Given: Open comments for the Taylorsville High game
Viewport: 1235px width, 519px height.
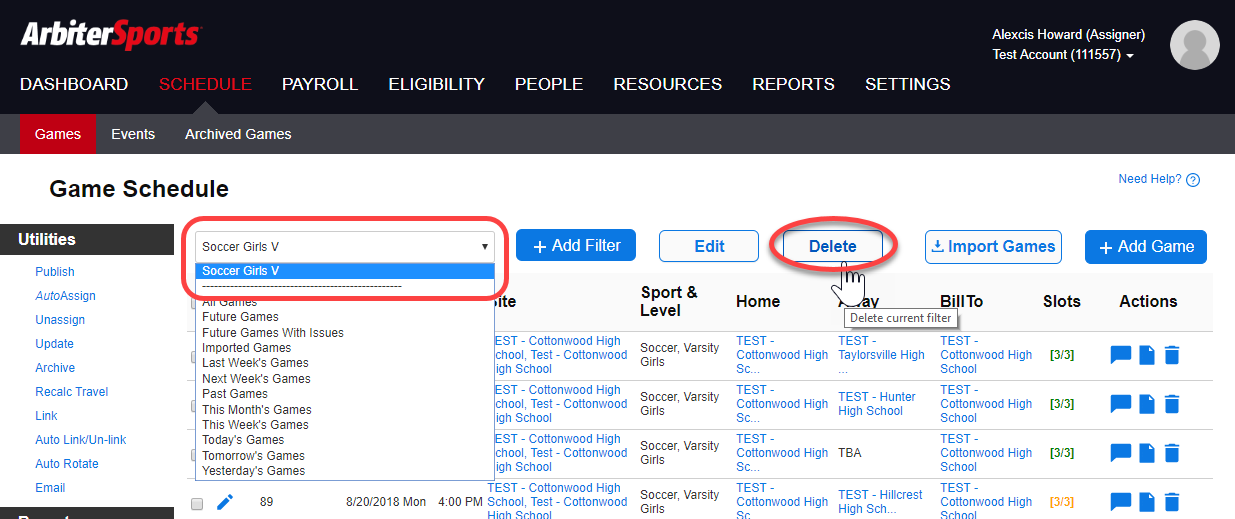Looking at the screenshot, I should [x=1121, y=354].
